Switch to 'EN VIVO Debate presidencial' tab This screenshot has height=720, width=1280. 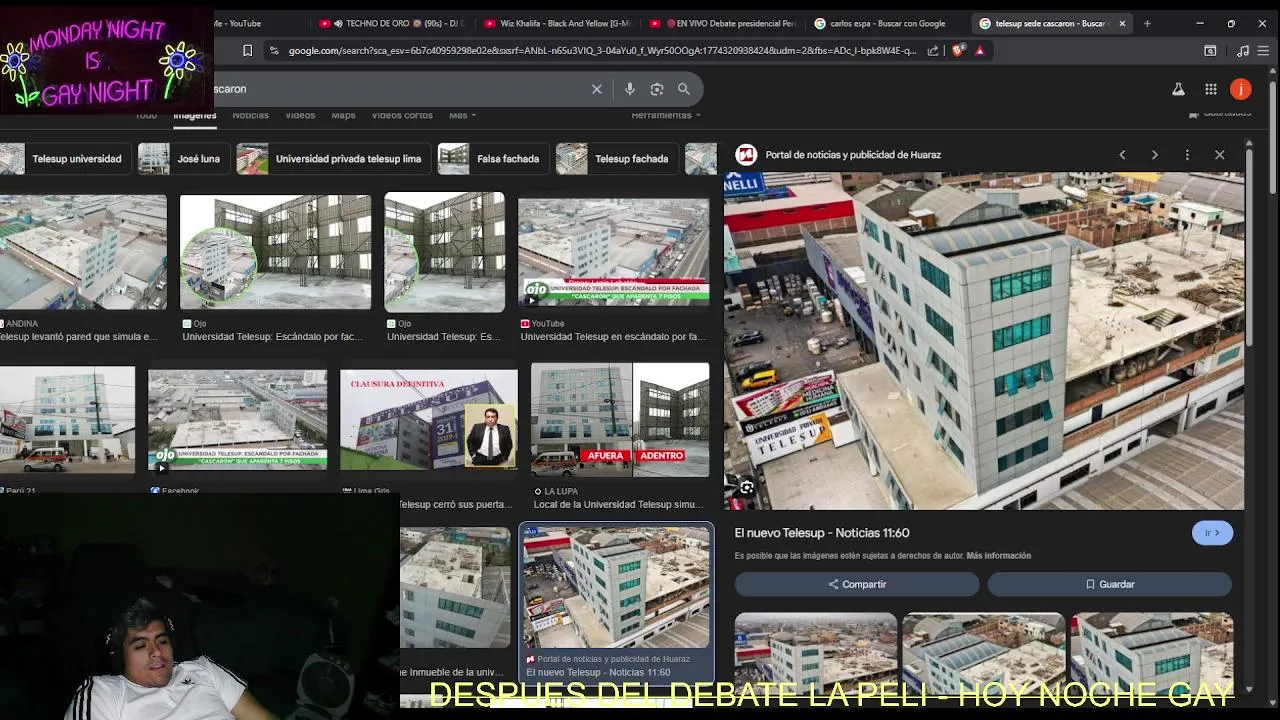coord(722,23)
